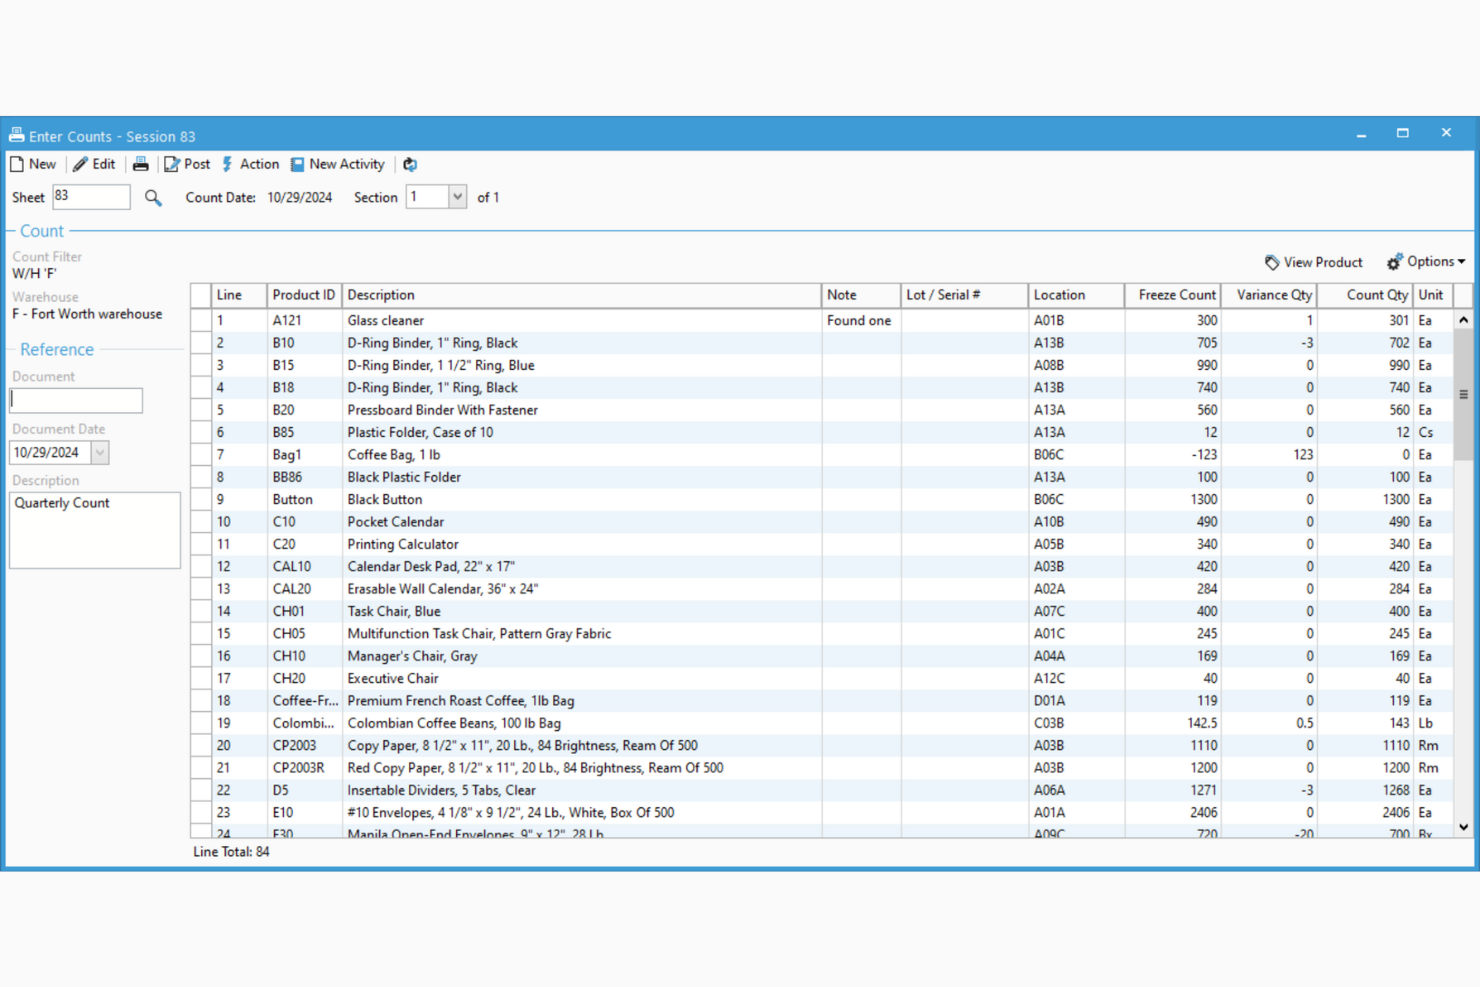Create a new count entry with New icon
The image size is (1480, 987).
tap(15, 164)
